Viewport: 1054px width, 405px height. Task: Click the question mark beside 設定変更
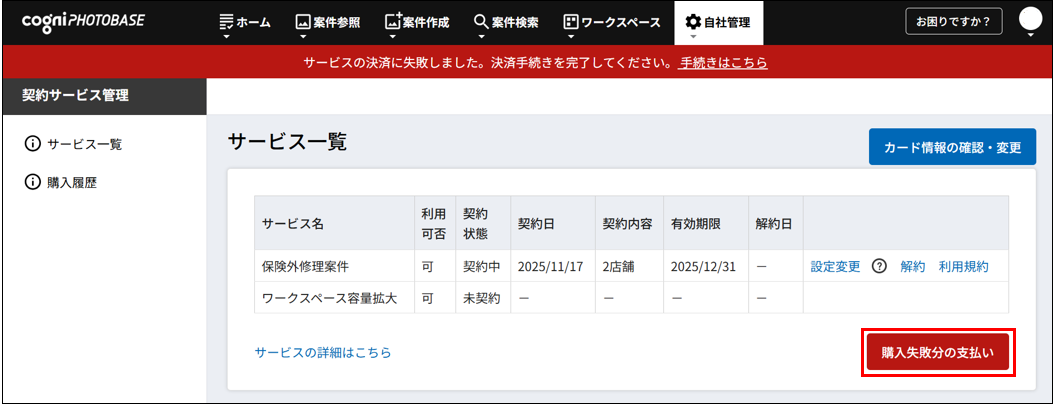(880, 267)
